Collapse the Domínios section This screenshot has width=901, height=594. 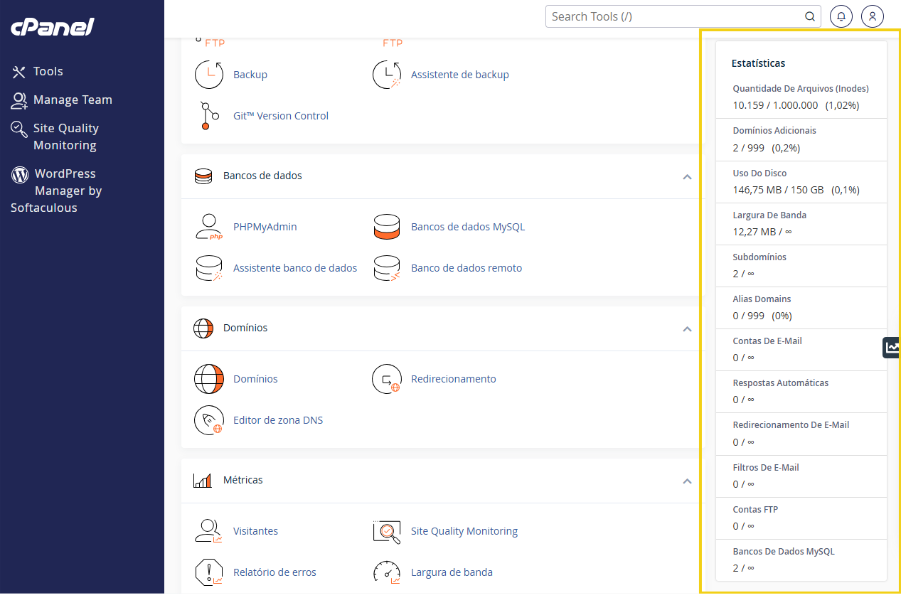[x=687, y=328]
